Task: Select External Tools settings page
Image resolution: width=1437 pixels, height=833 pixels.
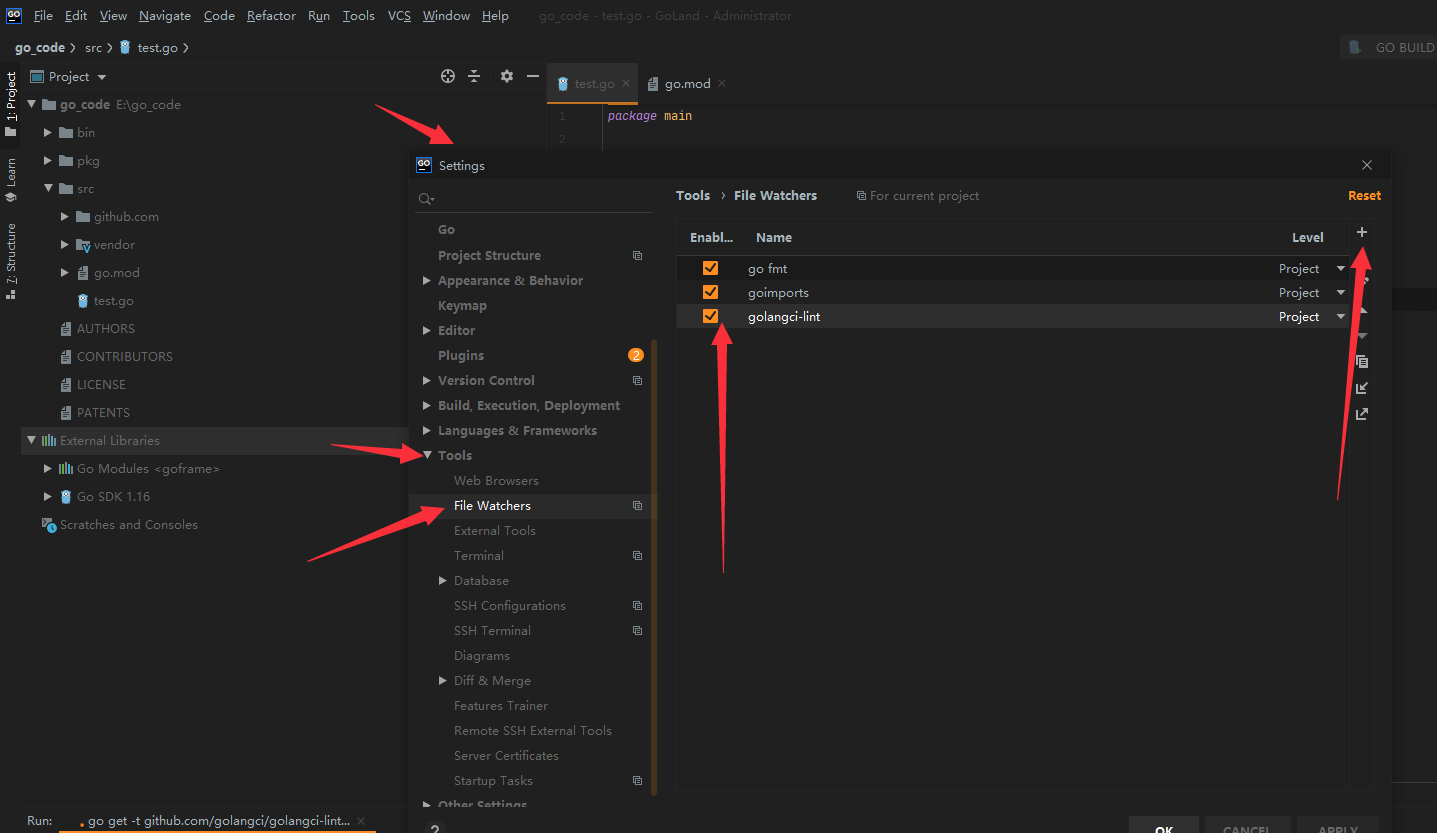Action: [494, 531]
